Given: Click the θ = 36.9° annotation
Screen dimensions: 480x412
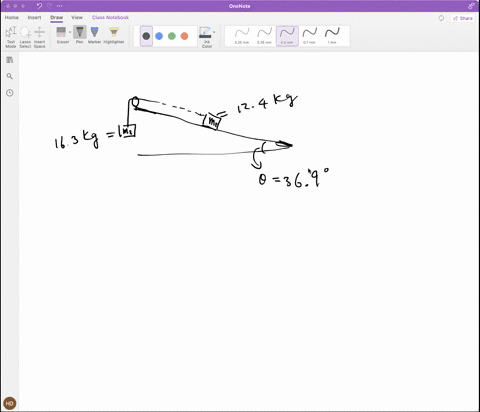Looking at the screenshot, I should click(x=294, y=178).
